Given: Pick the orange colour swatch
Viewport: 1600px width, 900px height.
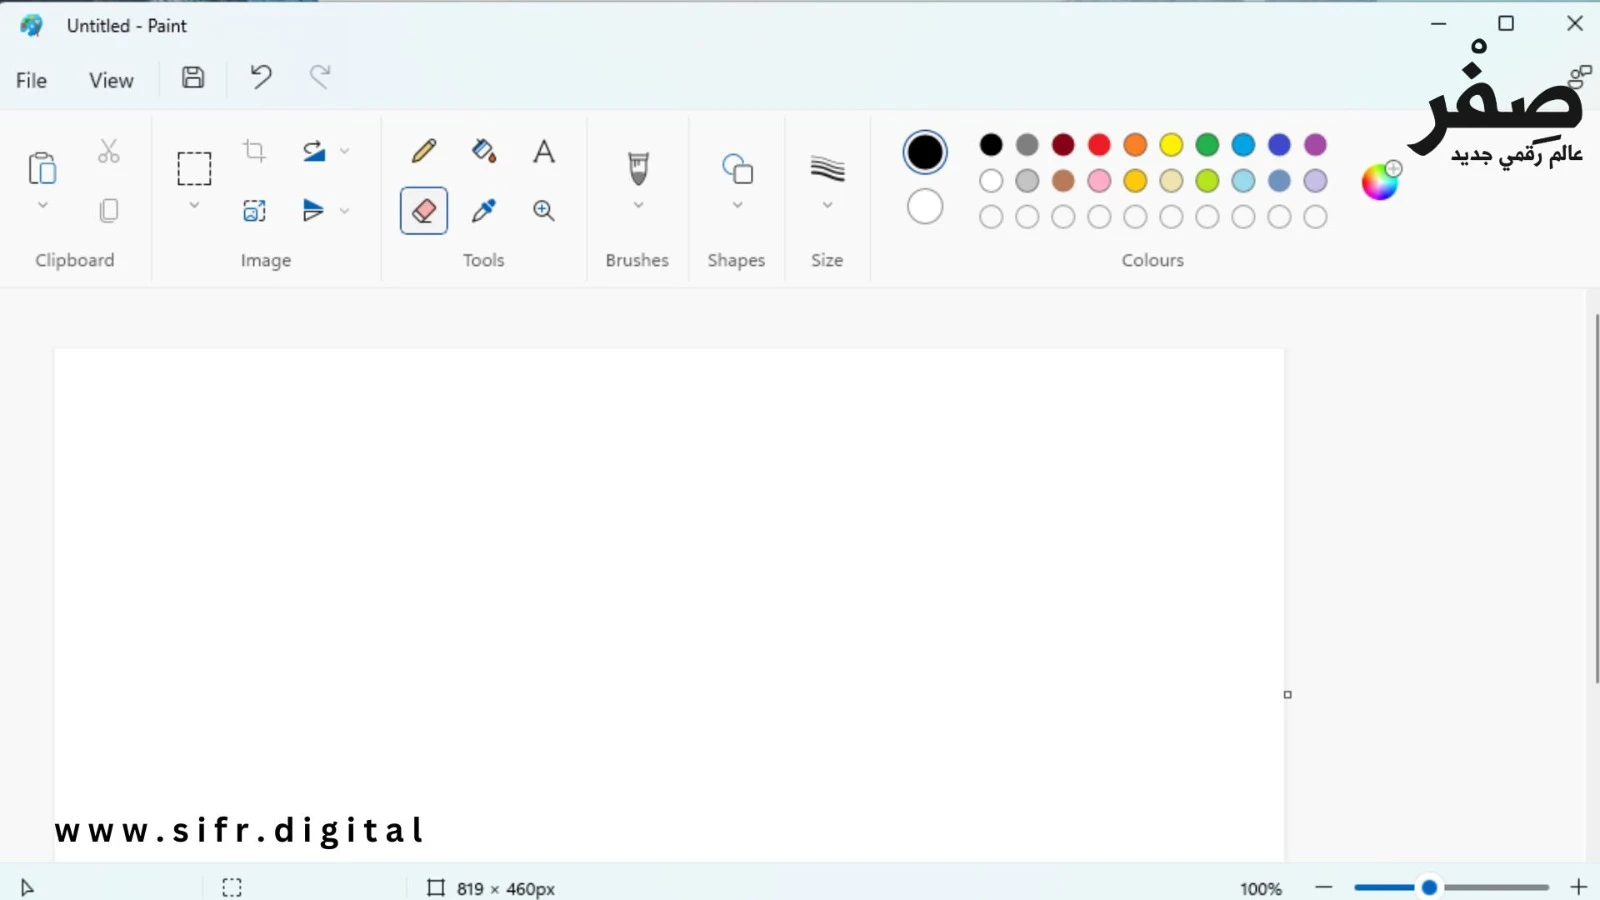Looking at the screenshot, I should (x=1135, y=145).
